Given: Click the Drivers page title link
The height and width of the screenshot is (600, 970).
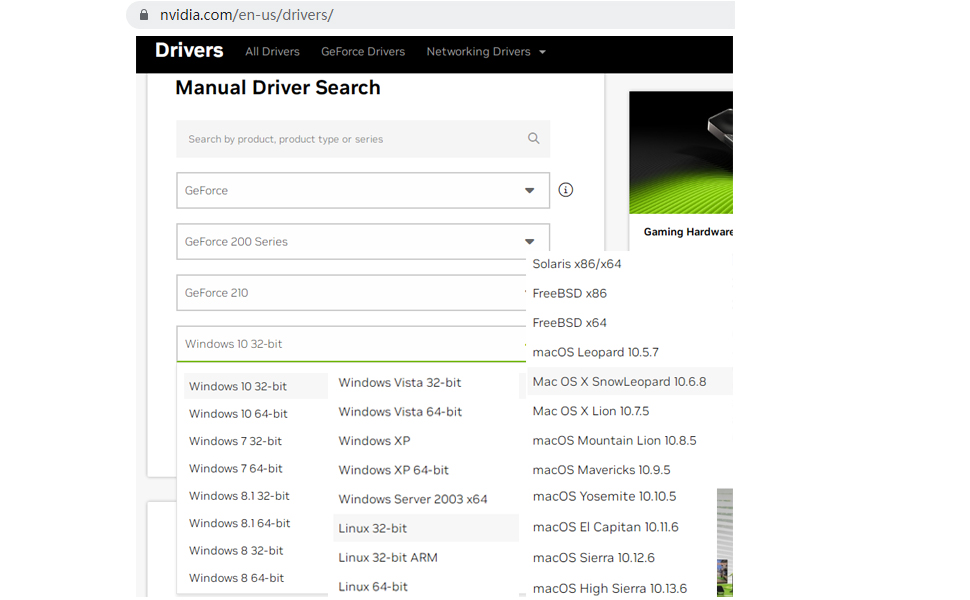Looking at the screenshot, I should pos(189,51).
